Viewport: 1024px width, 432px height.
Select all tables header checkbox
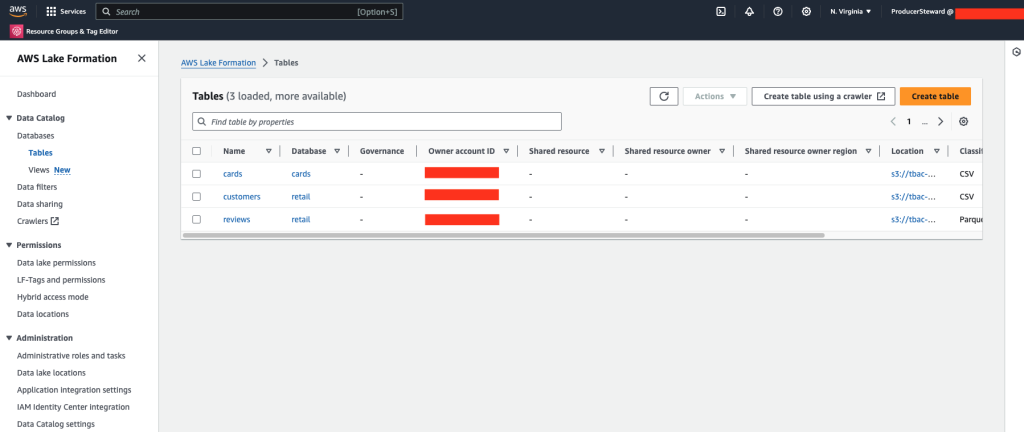click(x=197, y=151)
